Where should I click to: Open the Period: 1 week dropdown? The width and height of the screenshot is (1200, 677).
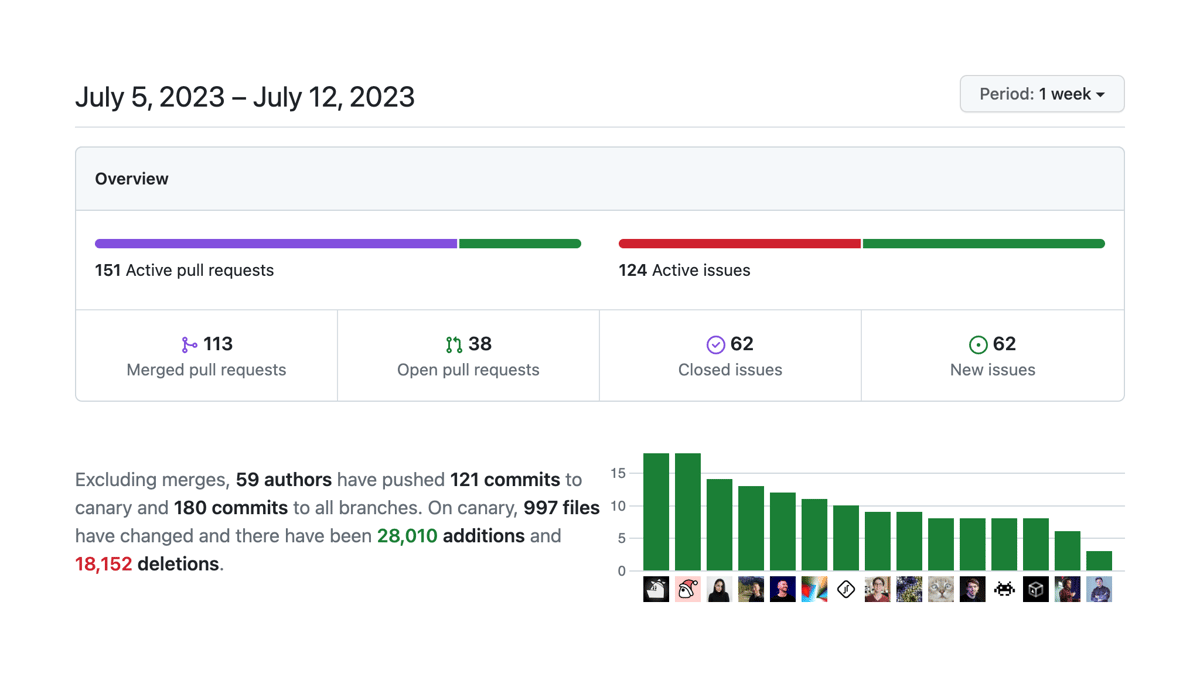click(x=1041, y=93)
